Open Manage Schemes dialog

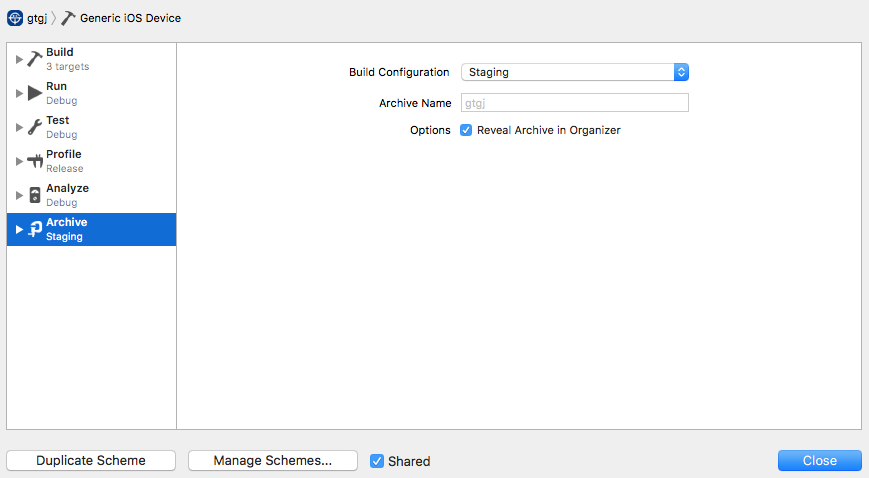[273, 460]
